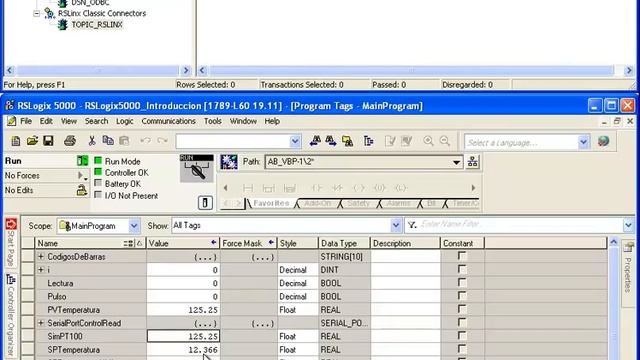
Task: Click the controller keyswitch RUN image
Action: click(196, 168)
